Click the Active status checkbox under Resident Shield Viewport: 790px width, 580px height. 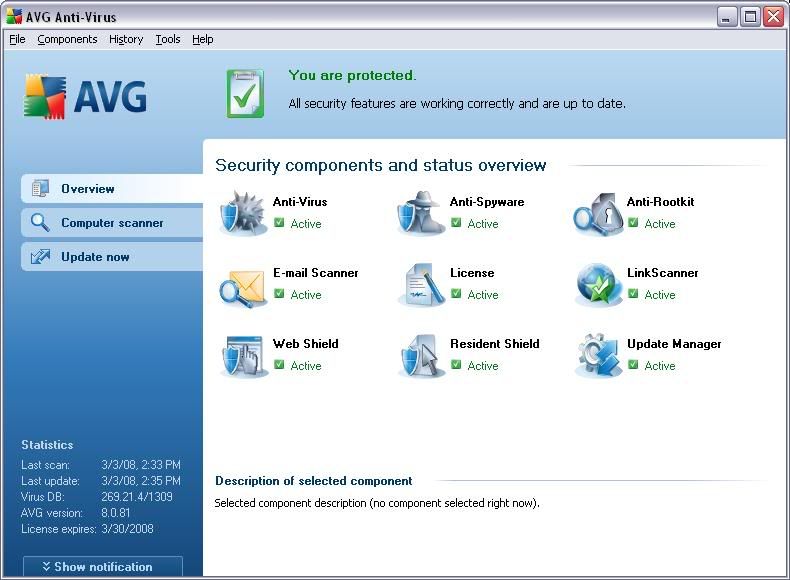457,365
